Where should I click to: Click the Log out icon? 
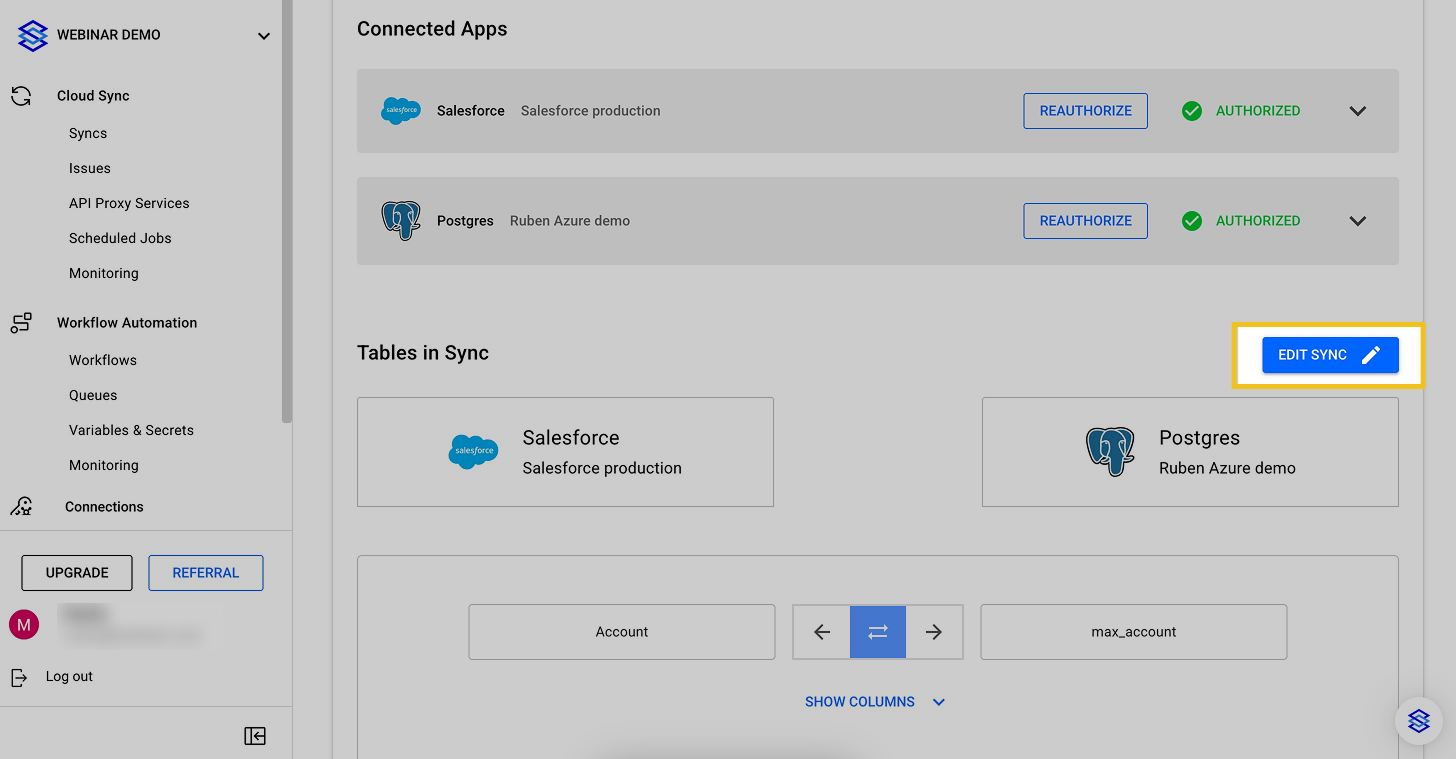(x=19, y=677)
